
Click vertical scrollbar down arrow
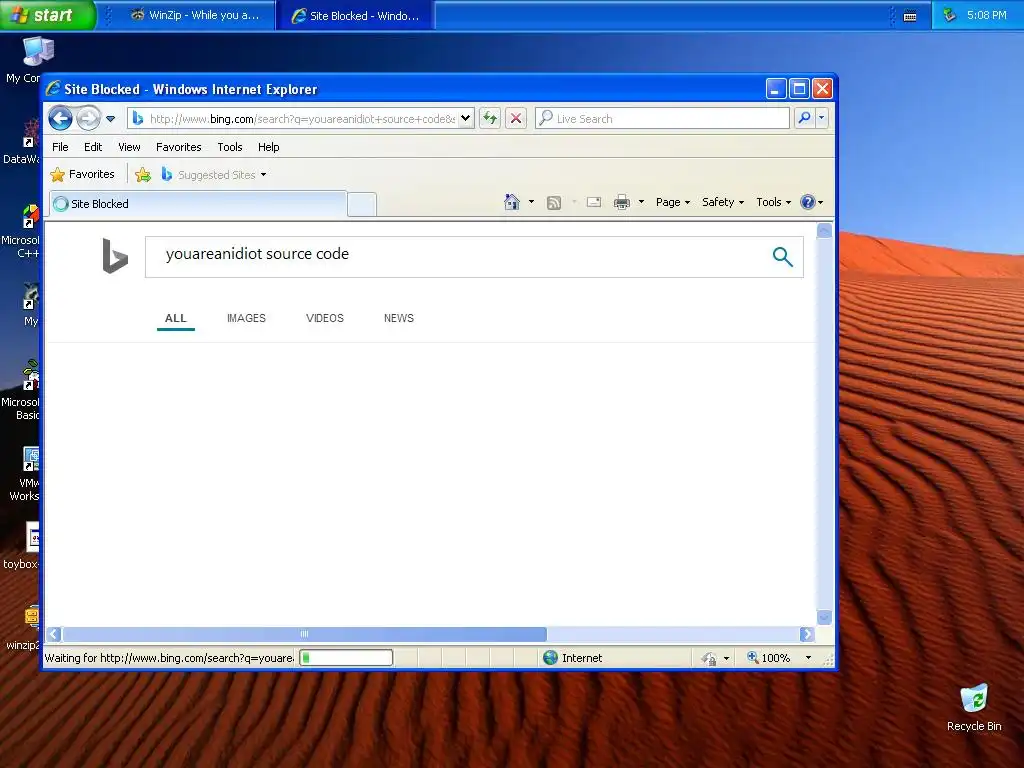825,617
